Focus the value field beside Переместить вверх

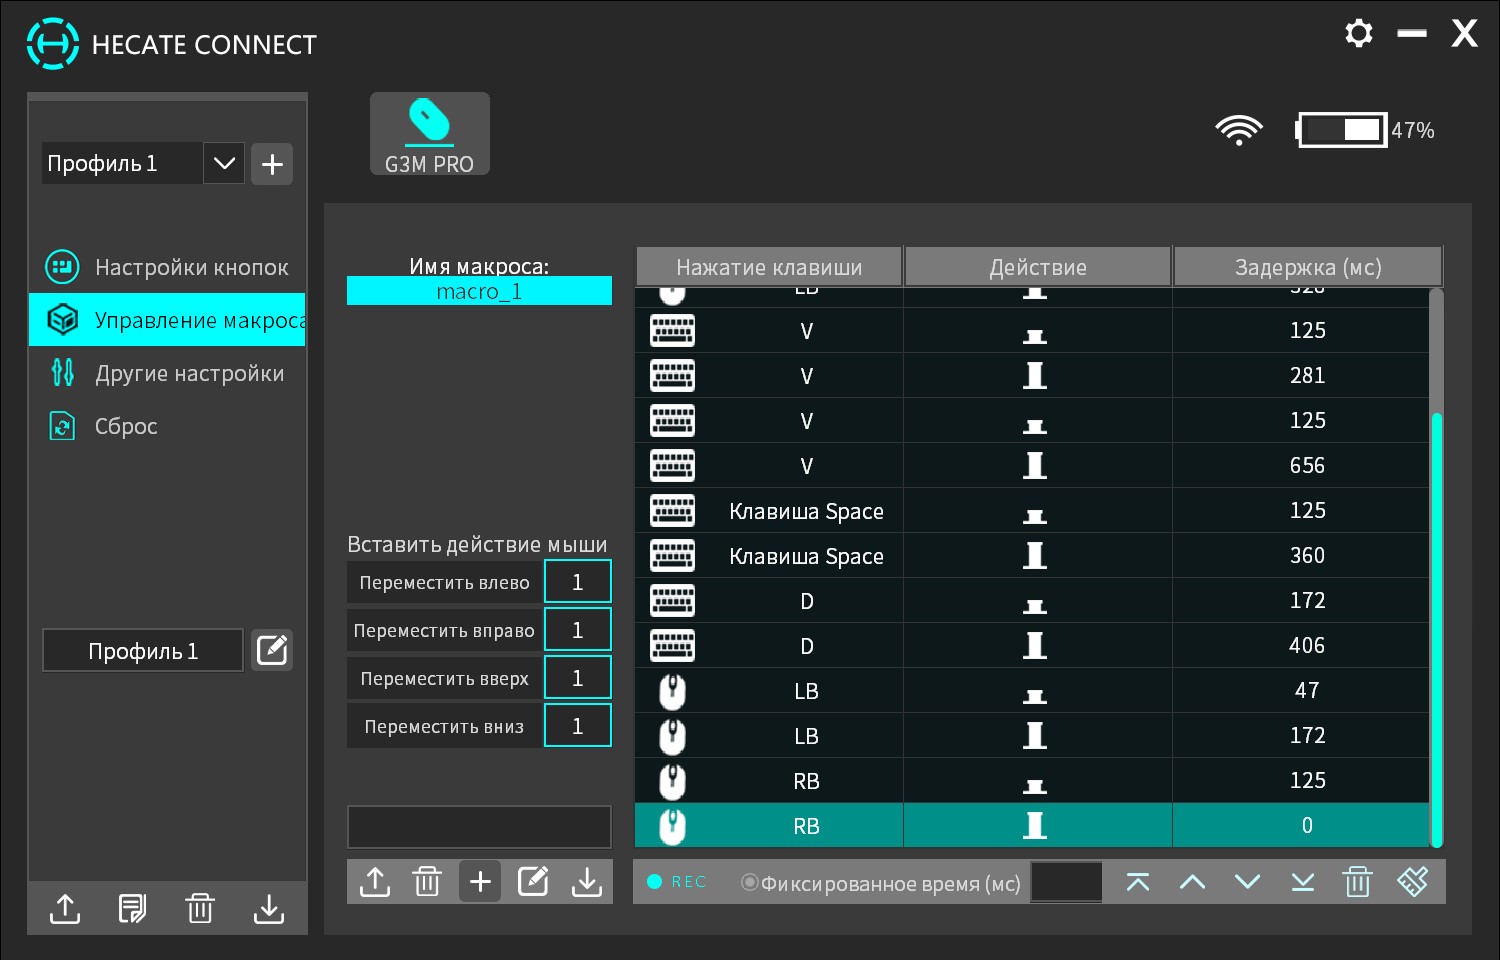tap(578, 678)
